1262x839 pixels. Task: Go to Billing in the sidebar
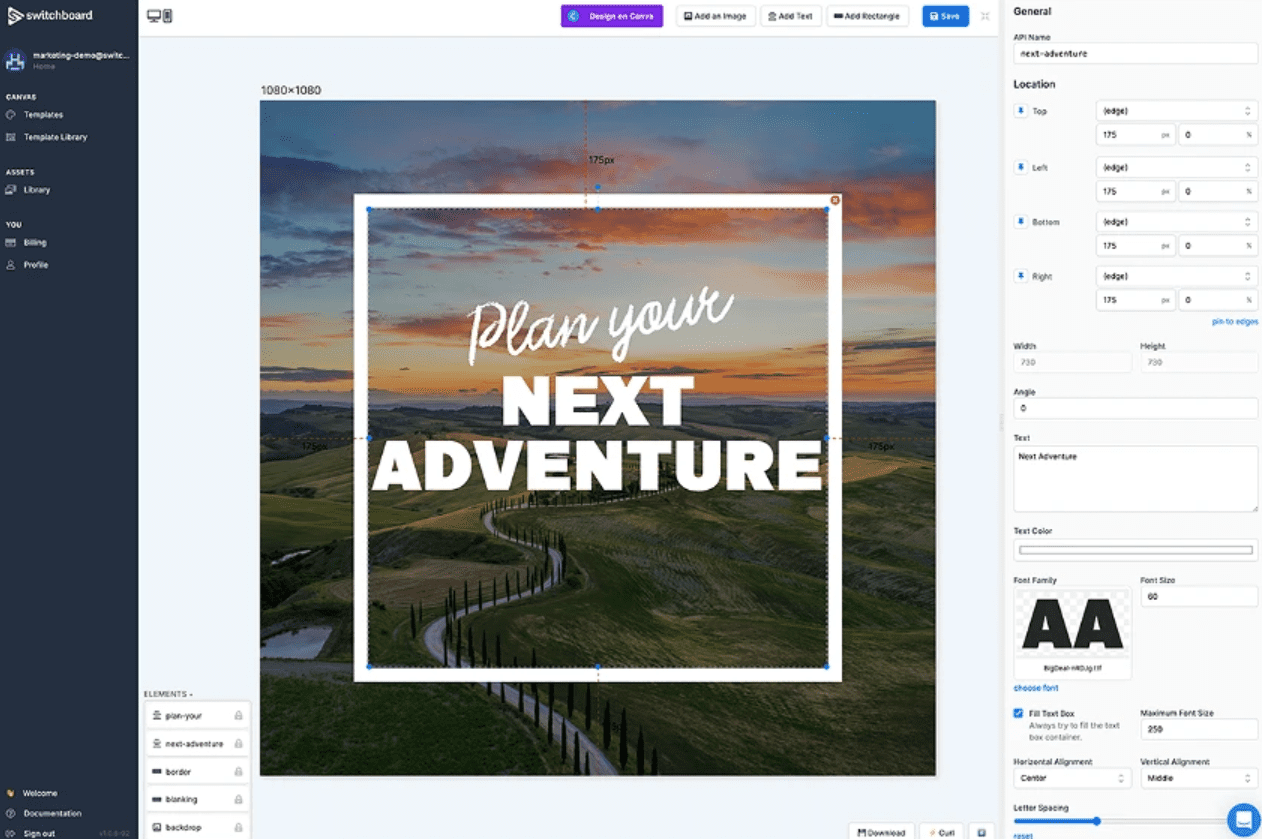pos(35,242)
